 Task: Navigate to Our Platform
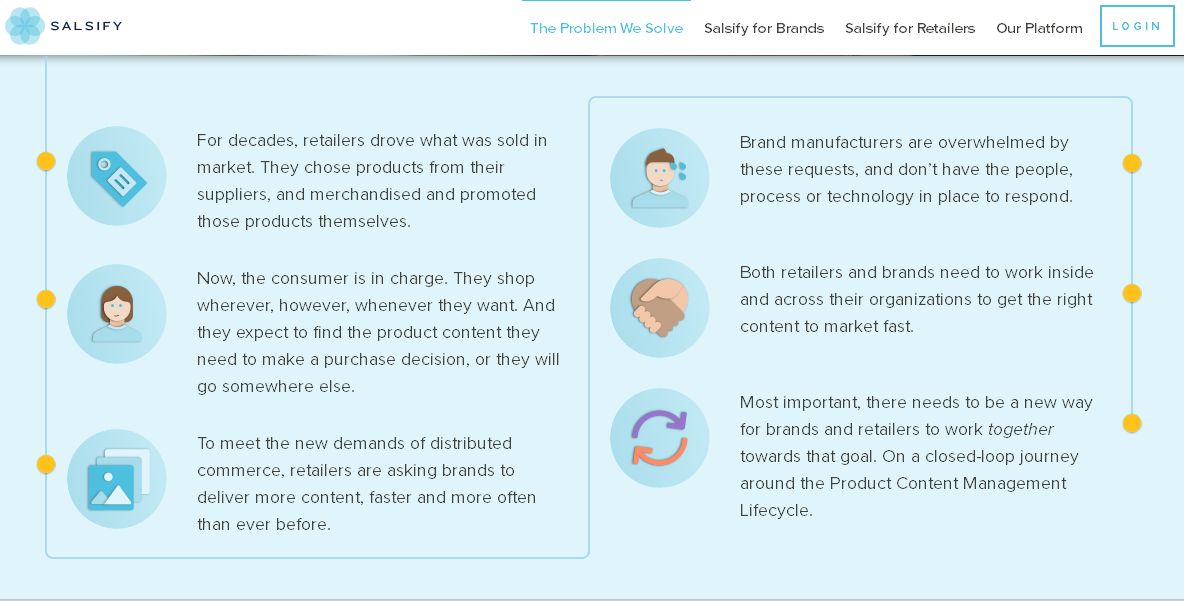click(x=1039, y=28)
